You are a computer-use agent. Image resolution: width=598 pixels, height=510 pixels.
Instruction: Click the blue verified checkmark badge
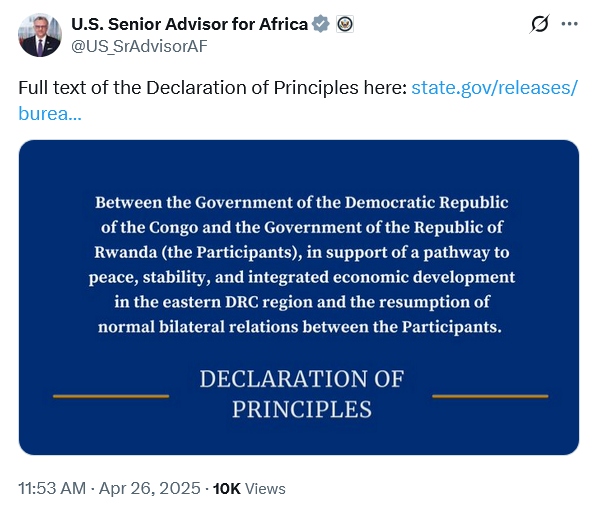tap(321, 24)
